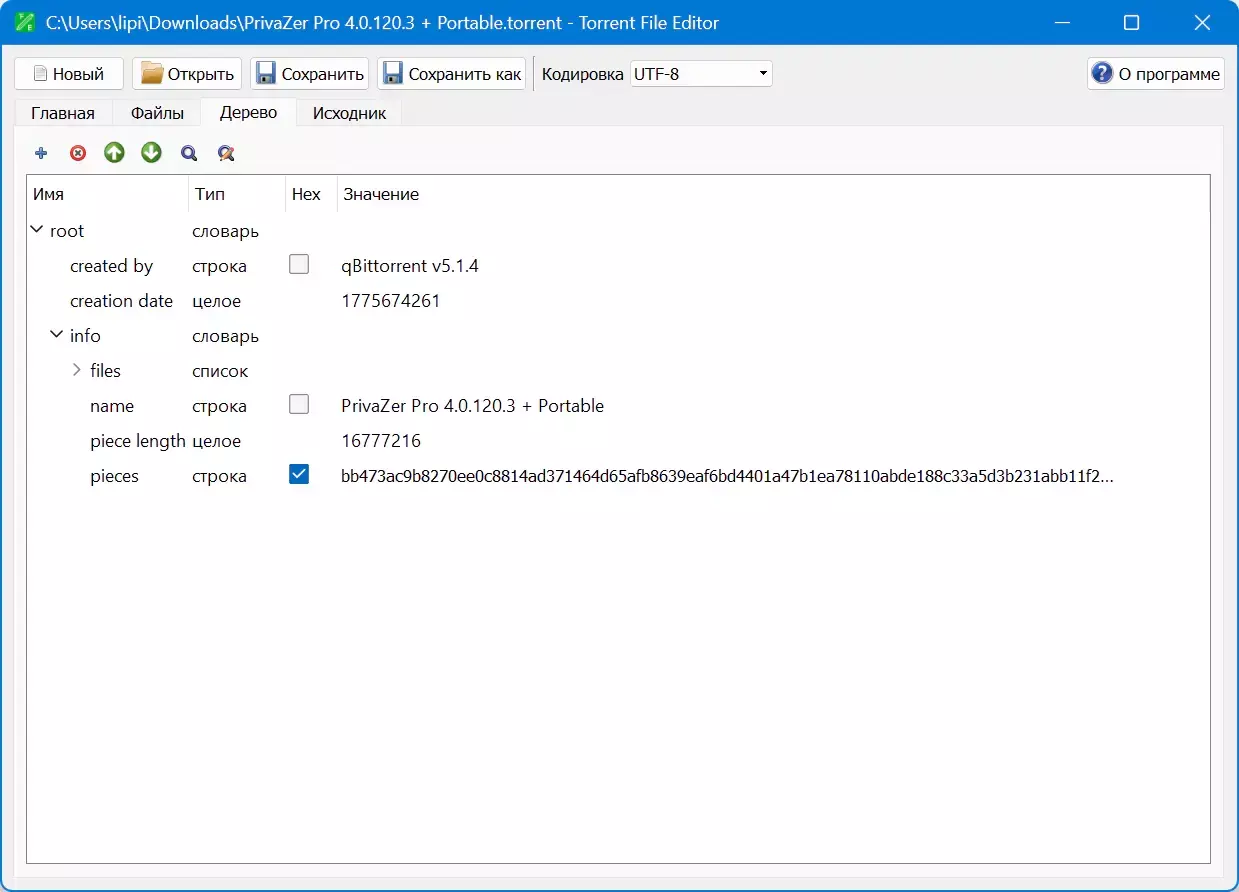
Task: Click the blue plus add item icon
Action: [41, 153]
